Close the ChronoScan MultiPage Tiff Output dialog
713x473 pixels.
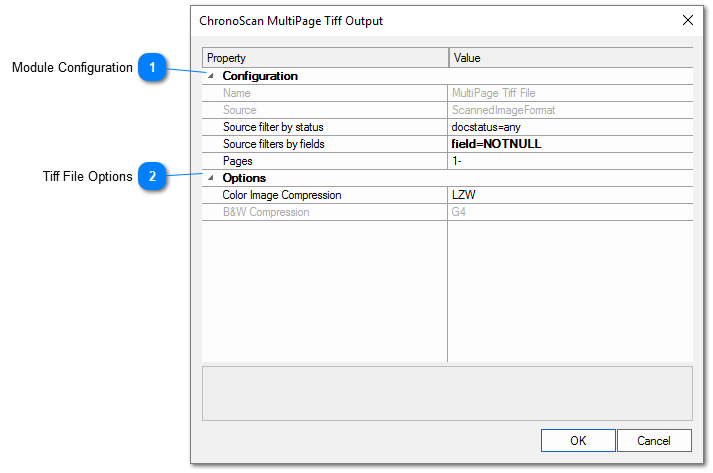688,20
